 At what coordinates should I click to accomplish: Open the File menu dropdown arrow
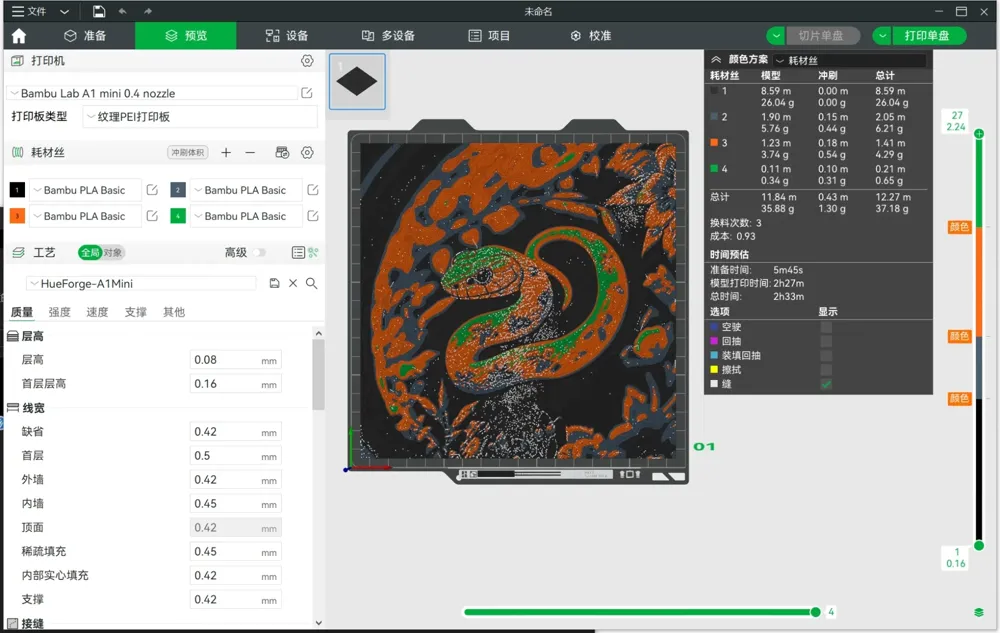click(x=64, y=11)
